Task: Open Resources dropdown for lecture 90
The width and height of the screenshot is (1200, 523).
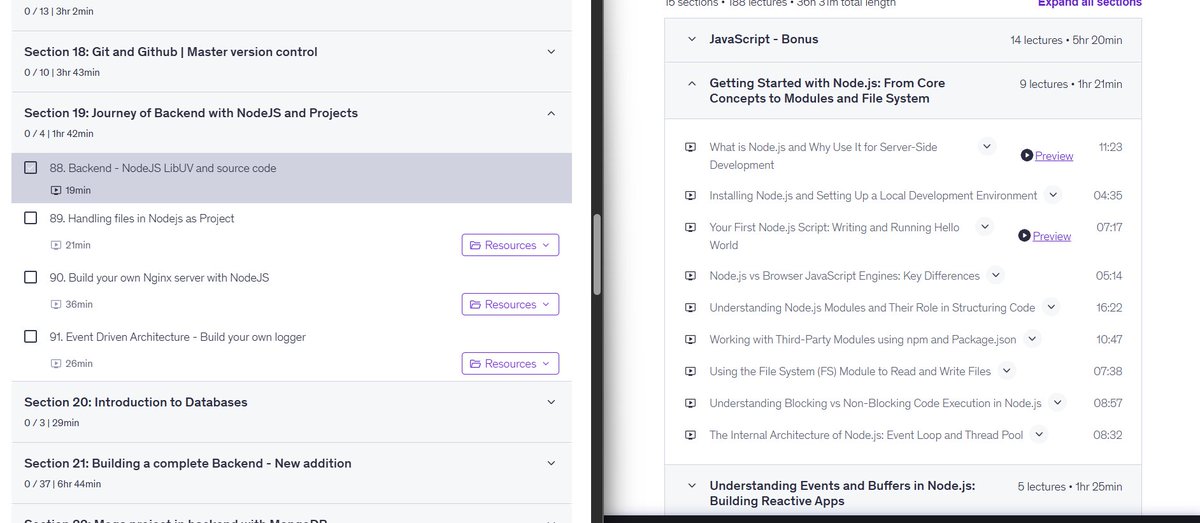Action: [510, 304]
